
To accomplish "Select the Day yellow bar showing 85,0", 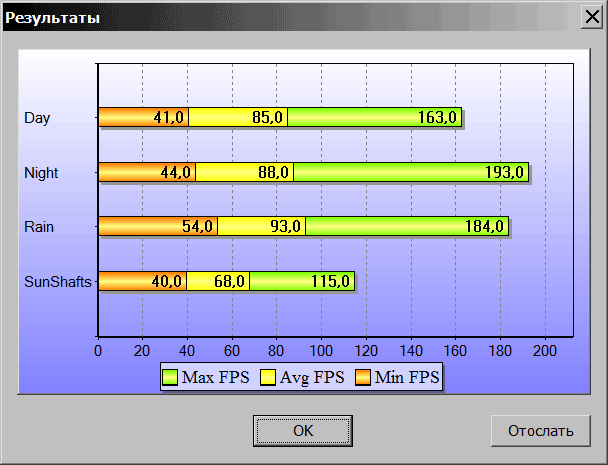I will pyautogui.click(x=238, y=118).
